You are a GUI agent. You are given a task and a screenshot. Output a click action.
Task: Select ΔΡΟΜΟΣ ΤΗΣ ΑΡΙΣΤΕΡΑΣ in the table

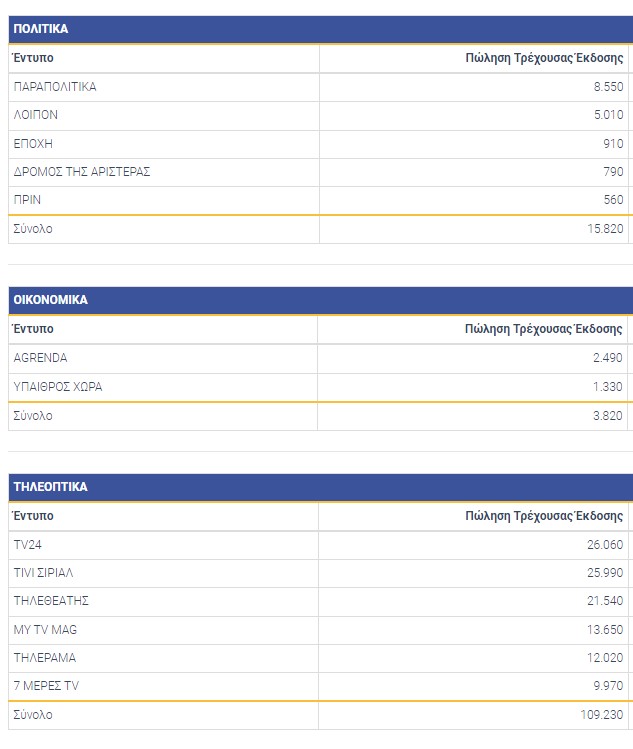click(x=82, y=172)
